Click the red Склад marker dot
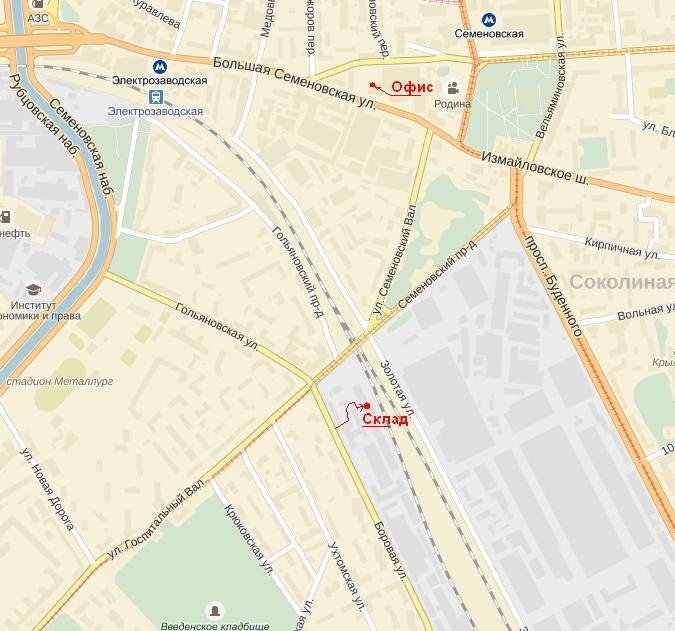This screenshot has width=675, height=631. [x=367, y=405]
